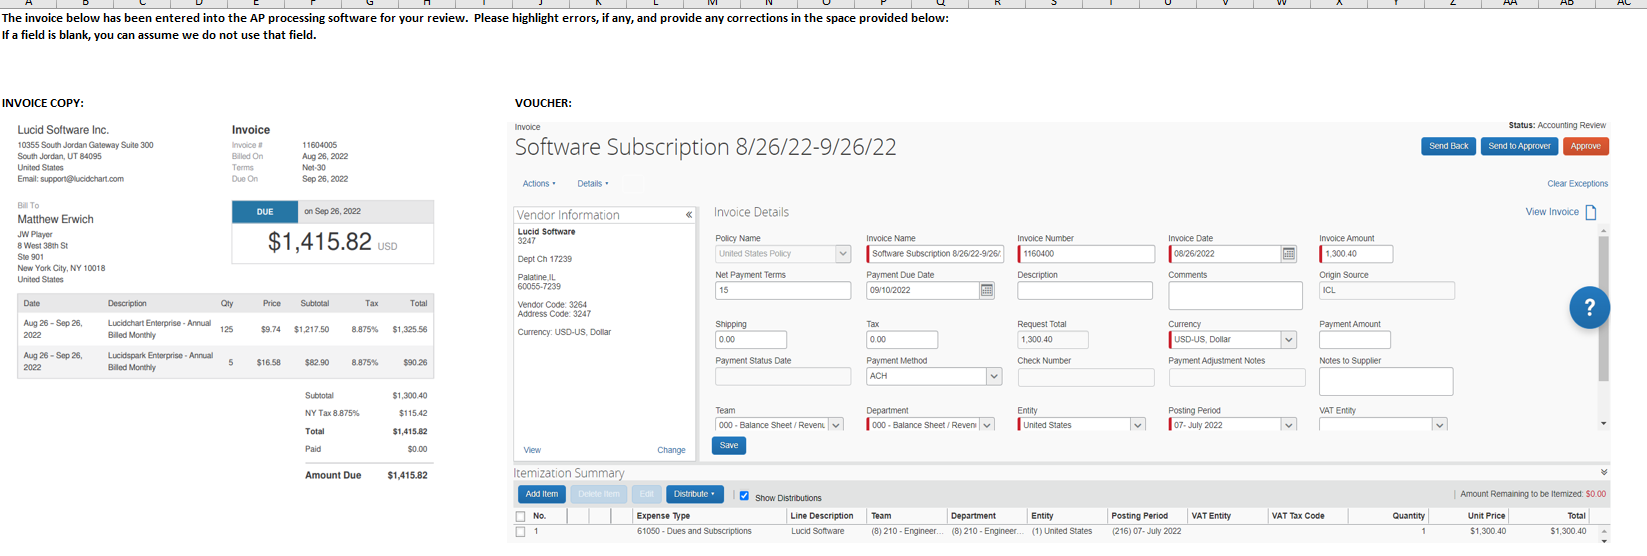Click the Description input field
Viewport: 1647px width, 556px height.
tap(1085, 290)
